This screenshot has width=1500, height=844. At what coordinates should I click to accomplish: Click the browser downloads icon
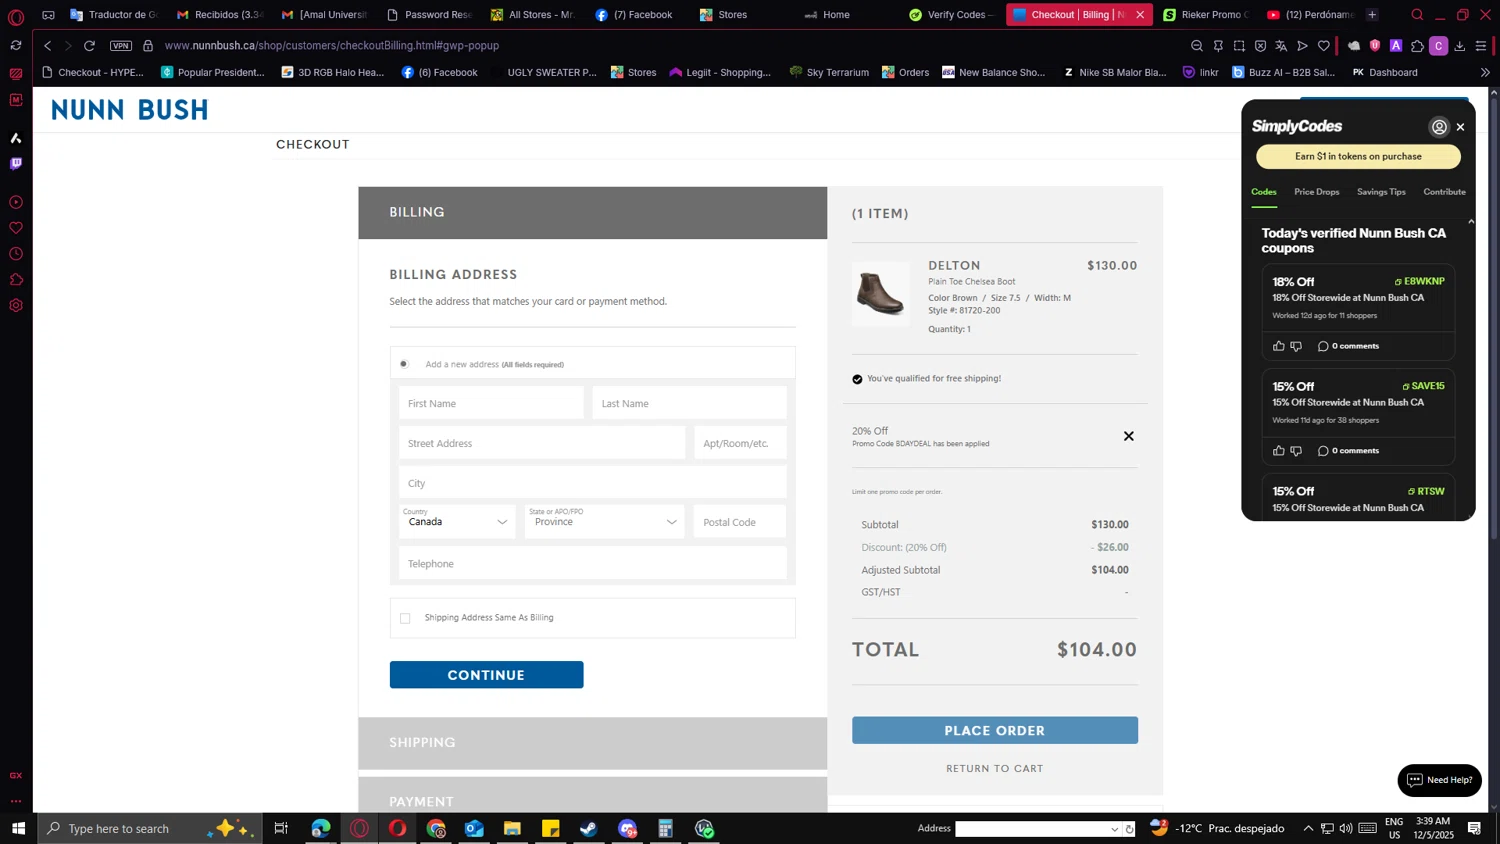click(x=1460, y=45)
